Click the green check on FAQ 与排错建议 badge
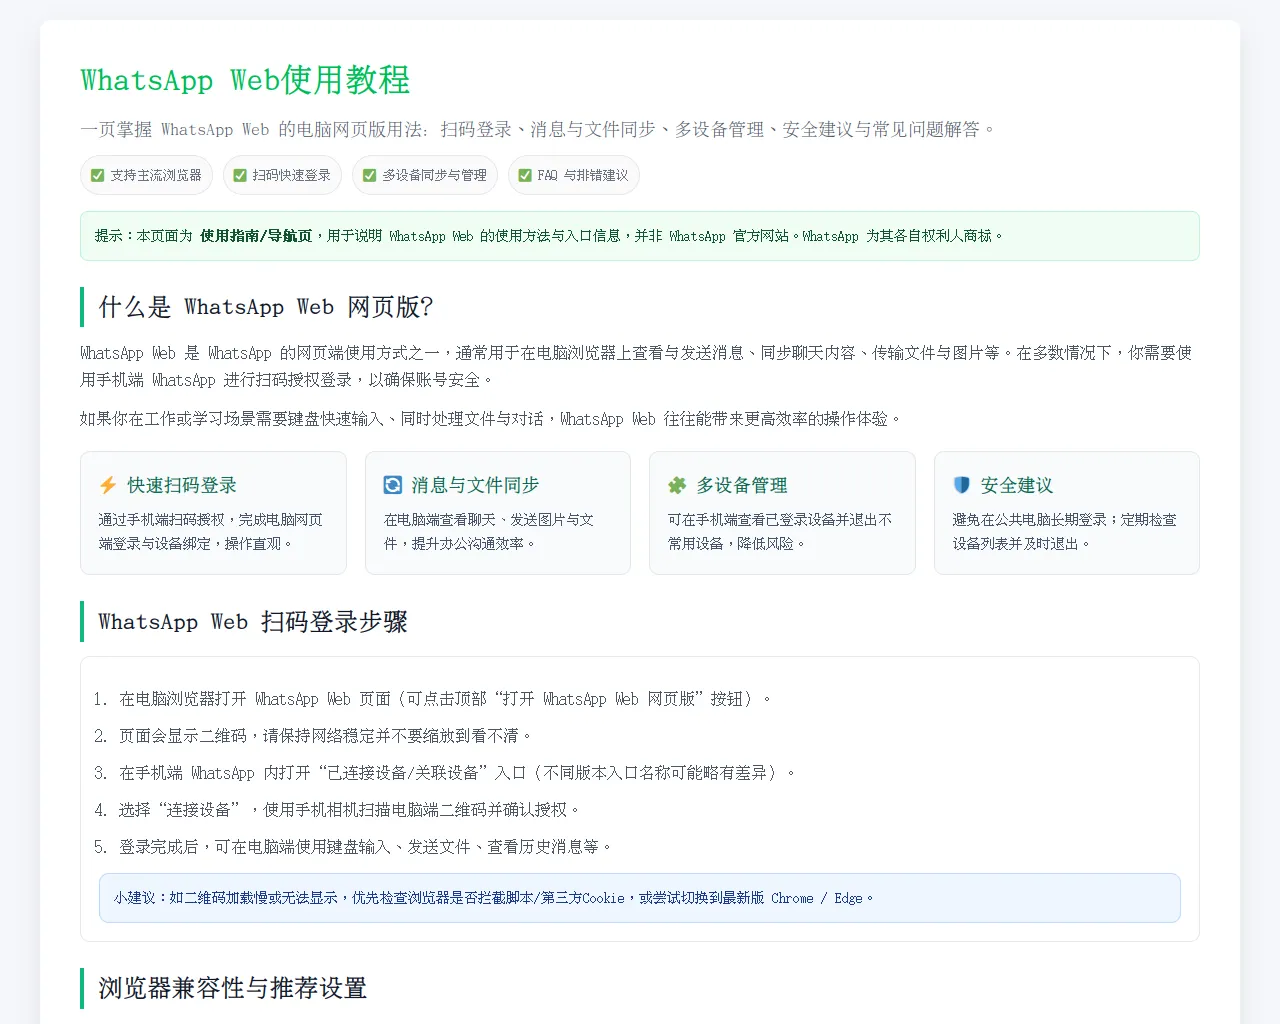 [525, 175]
